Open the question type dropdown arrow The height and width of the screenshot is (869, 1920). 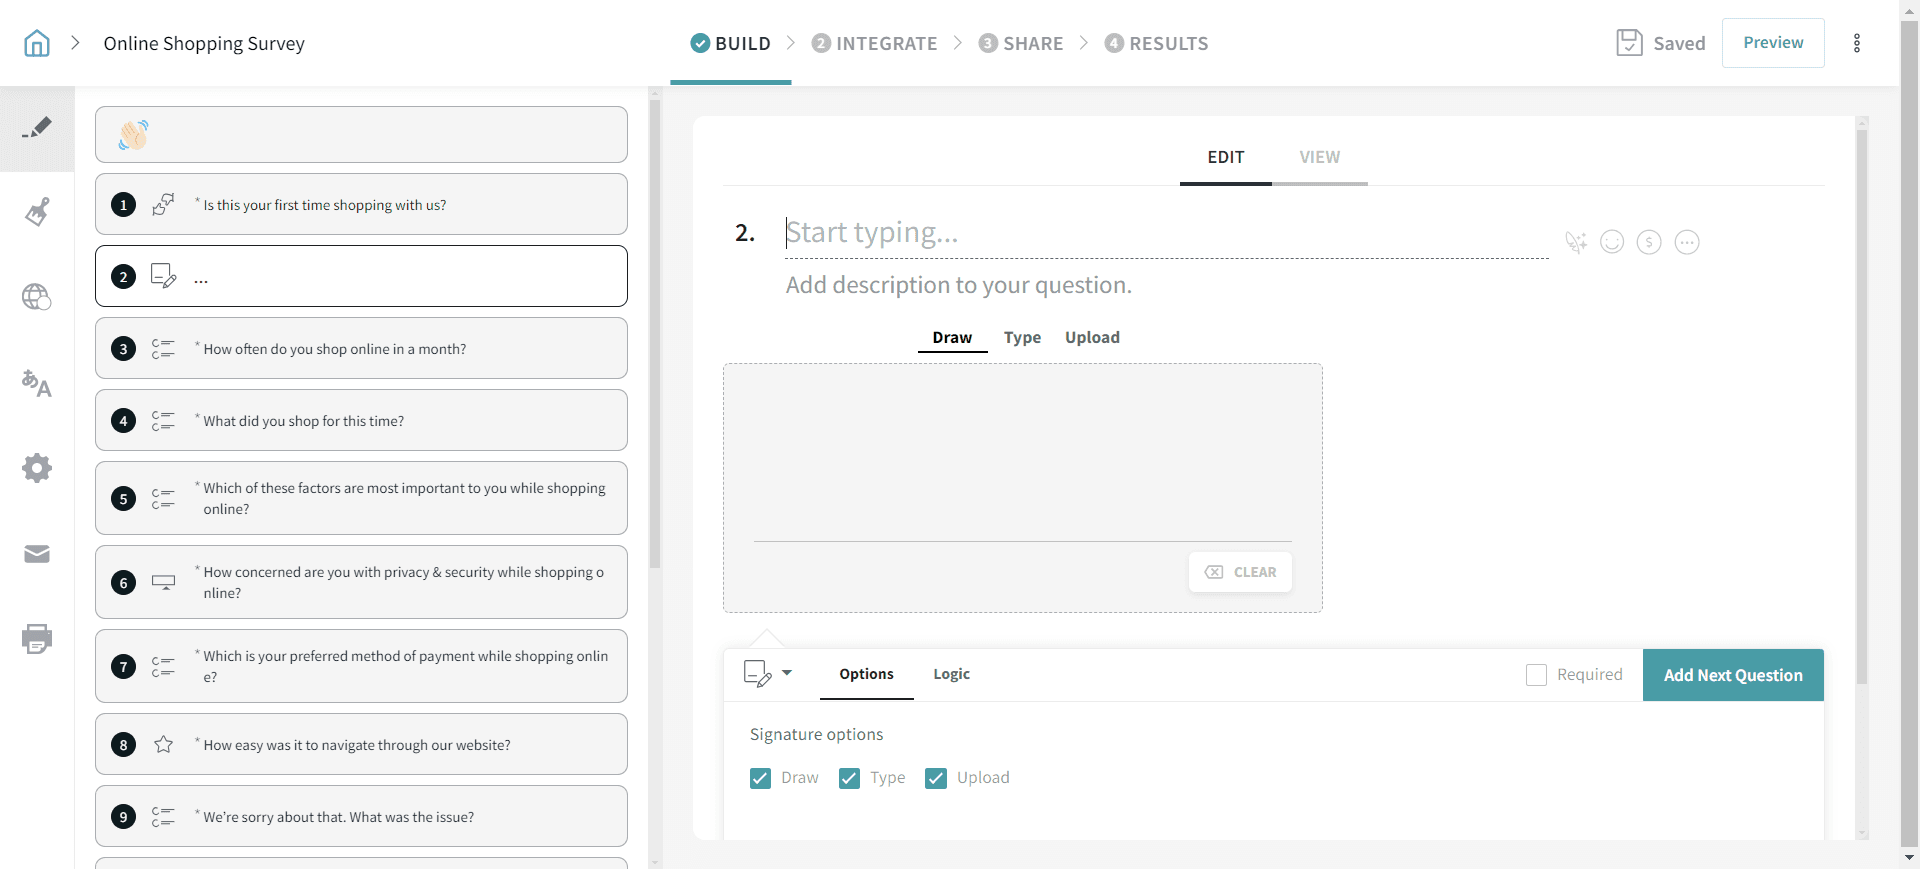[787, 673]
